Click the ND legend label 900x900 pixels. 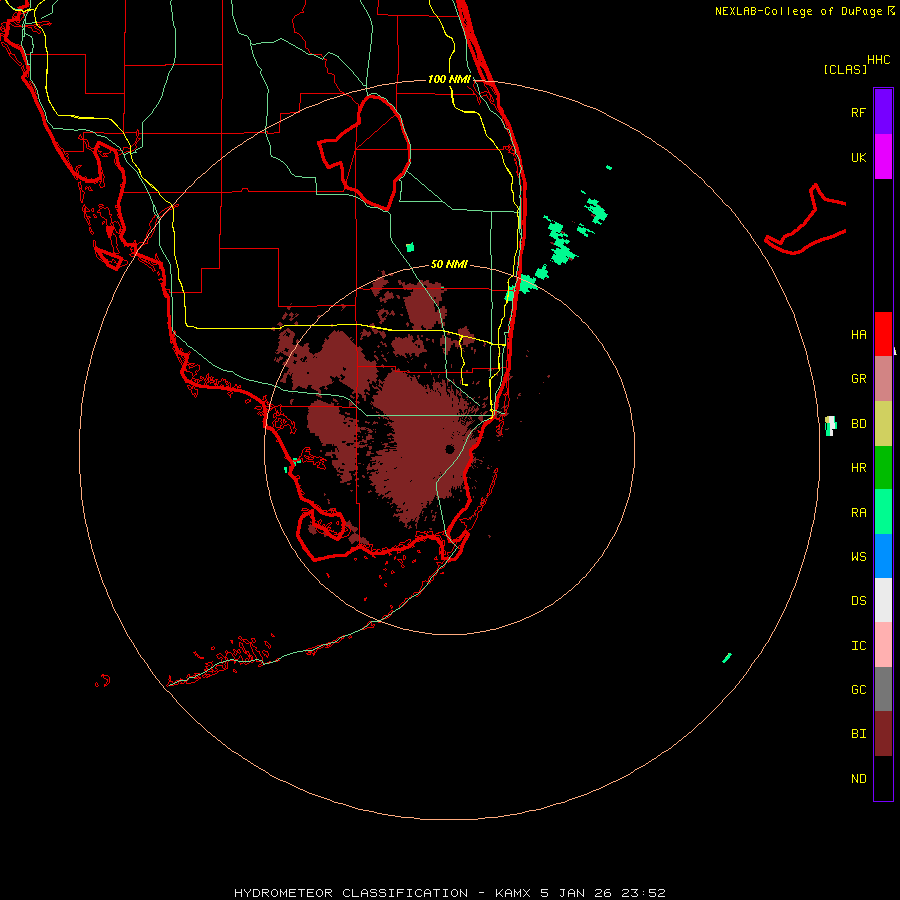click(858, 779)
